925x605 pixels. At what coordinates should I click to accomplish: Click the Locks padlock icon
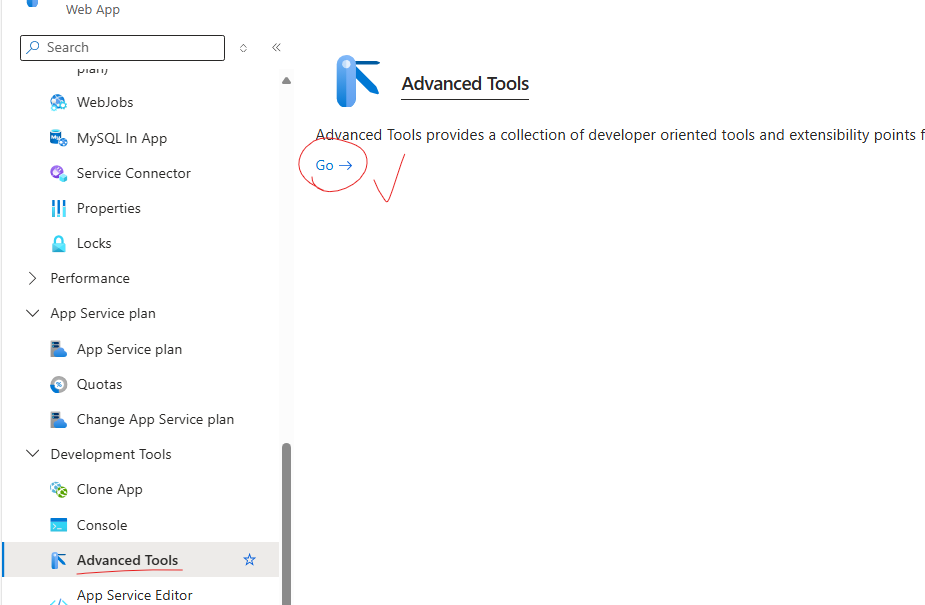(x=58, y=244)
